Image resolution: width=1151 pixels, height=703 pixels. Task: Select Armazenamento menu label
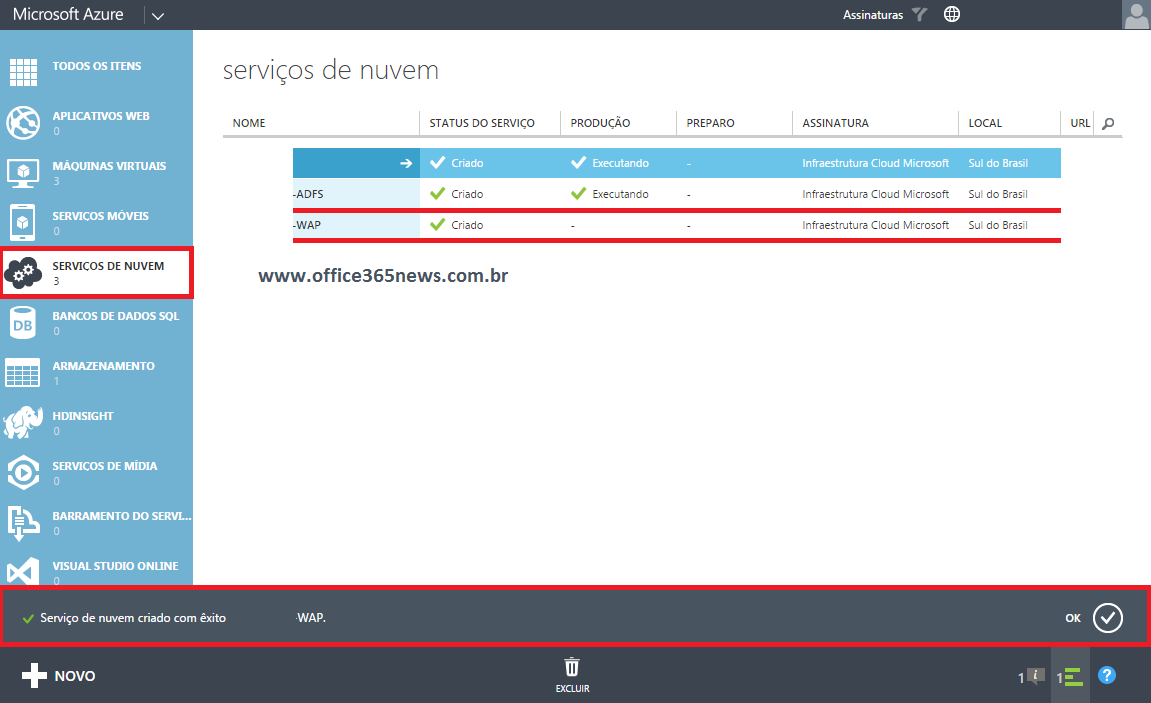click(x=104, y=365)
